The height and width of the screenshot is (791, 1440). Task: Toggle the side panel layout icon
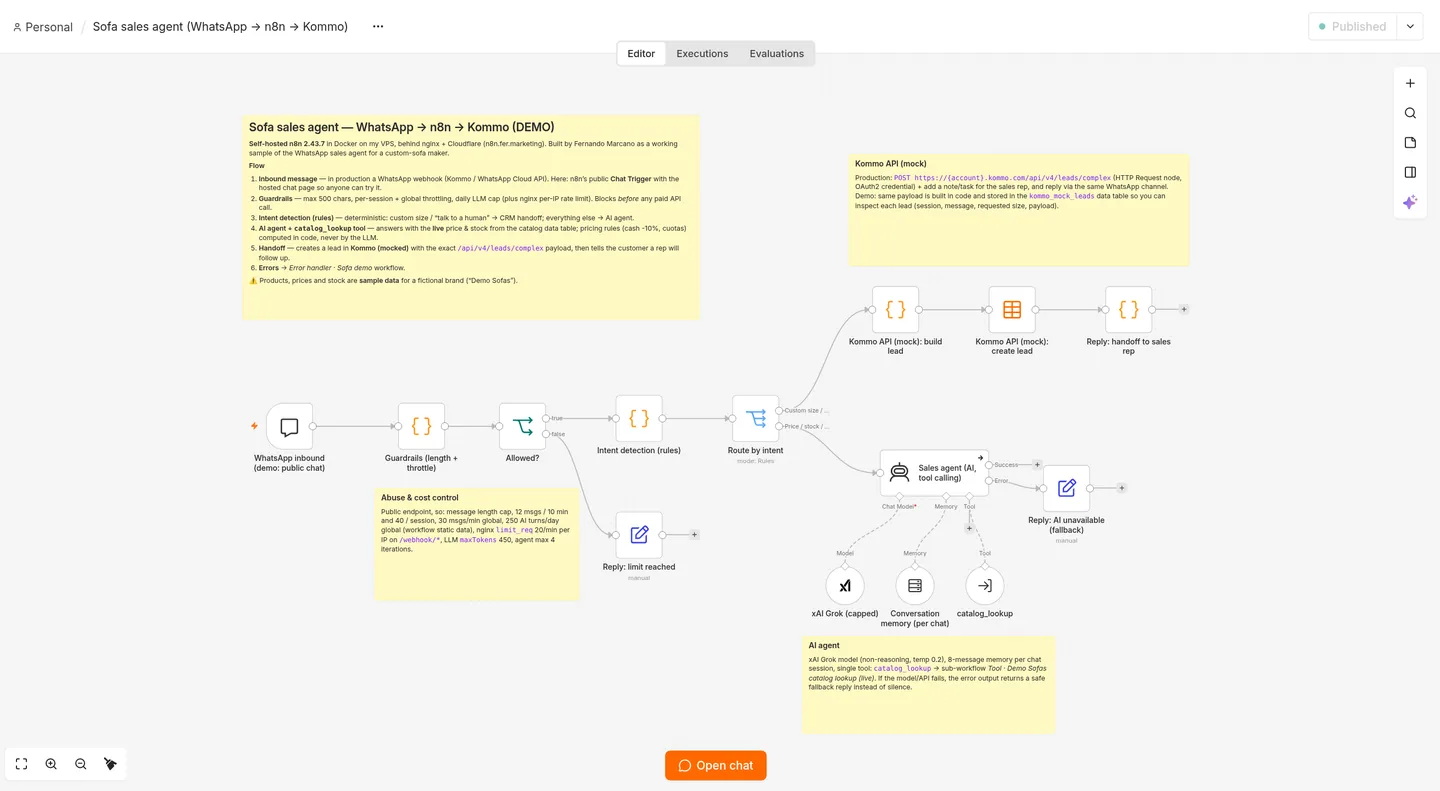[x=1410, y=172]
